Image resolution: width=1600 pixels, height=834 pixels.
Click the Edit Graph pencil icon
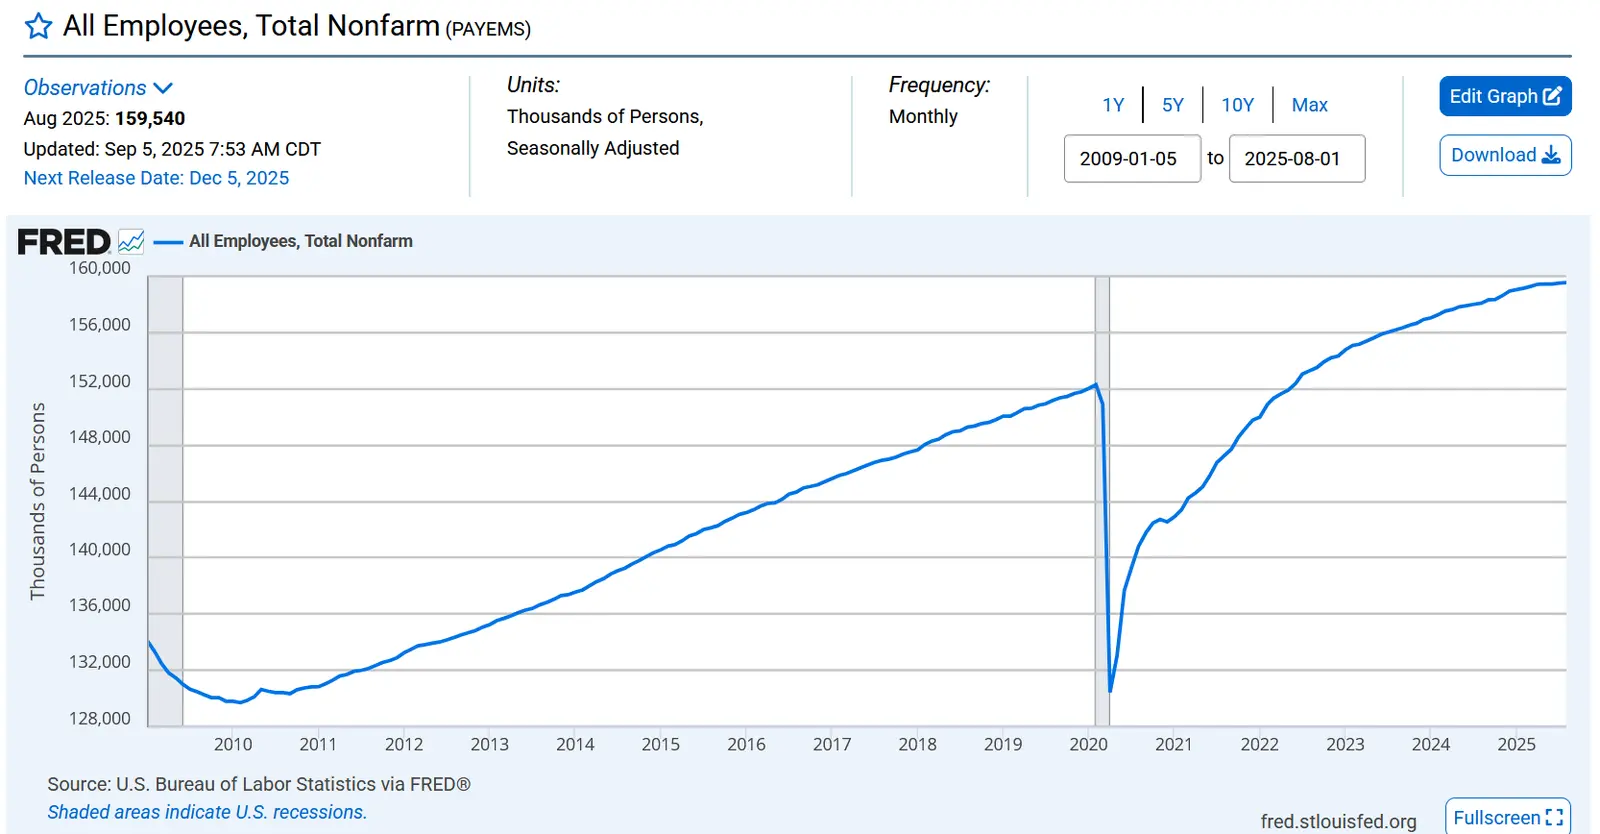point(1552,96)
